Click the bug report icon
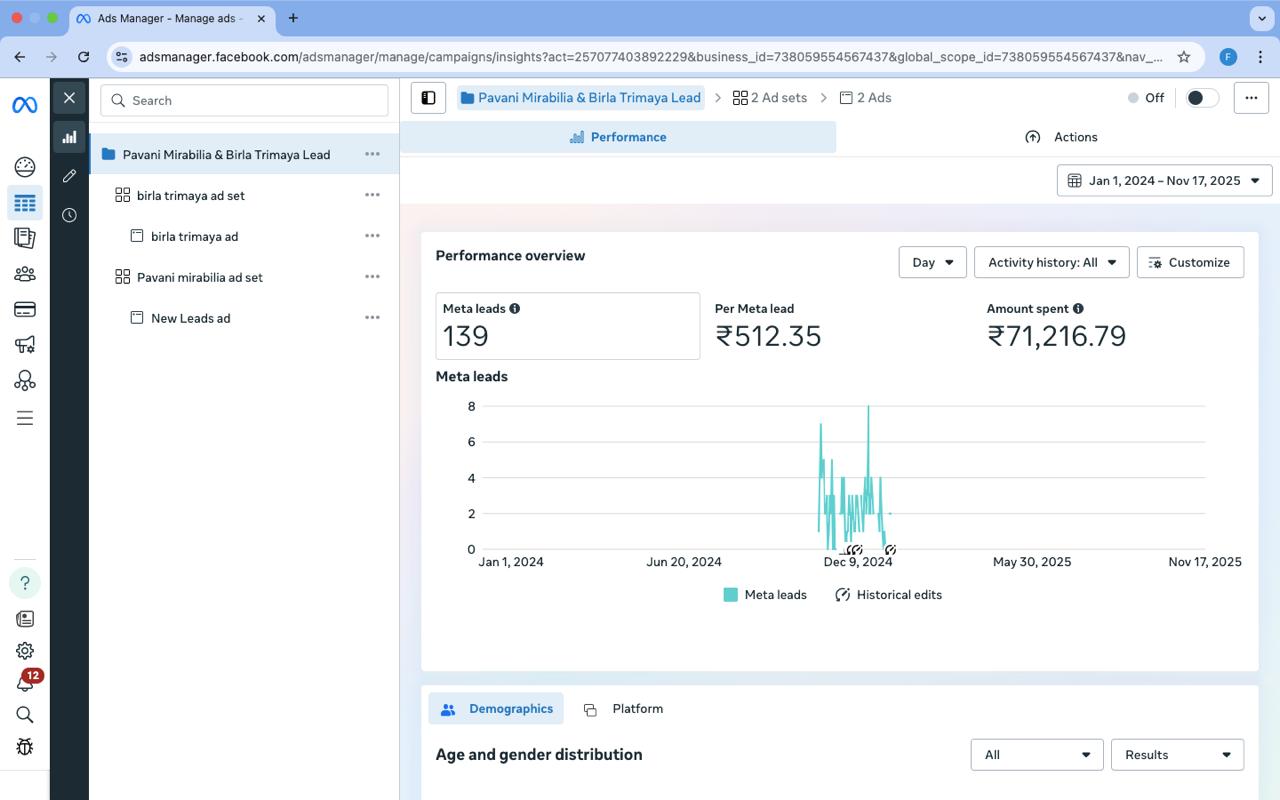 (25, 746)
